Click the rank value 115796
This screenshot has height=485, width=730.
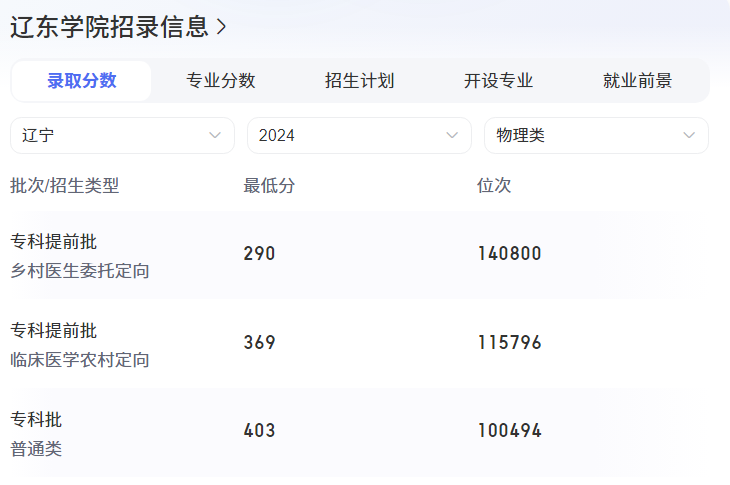[510, 343]
